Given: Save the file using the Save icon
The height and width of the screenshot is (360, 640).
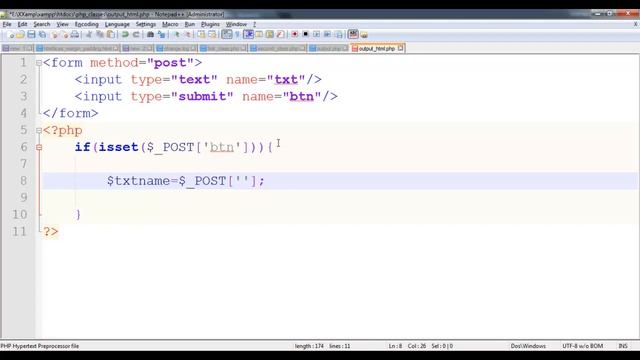Looking at the screenshot, I should (x=31, y=35).
